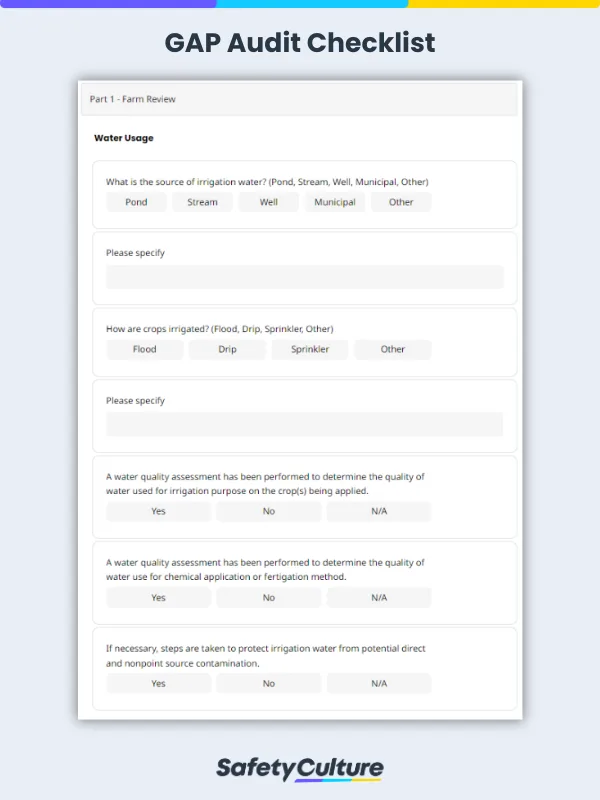Answer Yes for the fertigation water quality assessment
The width and height of the screenshot is (600, 800).
point(158,598)
